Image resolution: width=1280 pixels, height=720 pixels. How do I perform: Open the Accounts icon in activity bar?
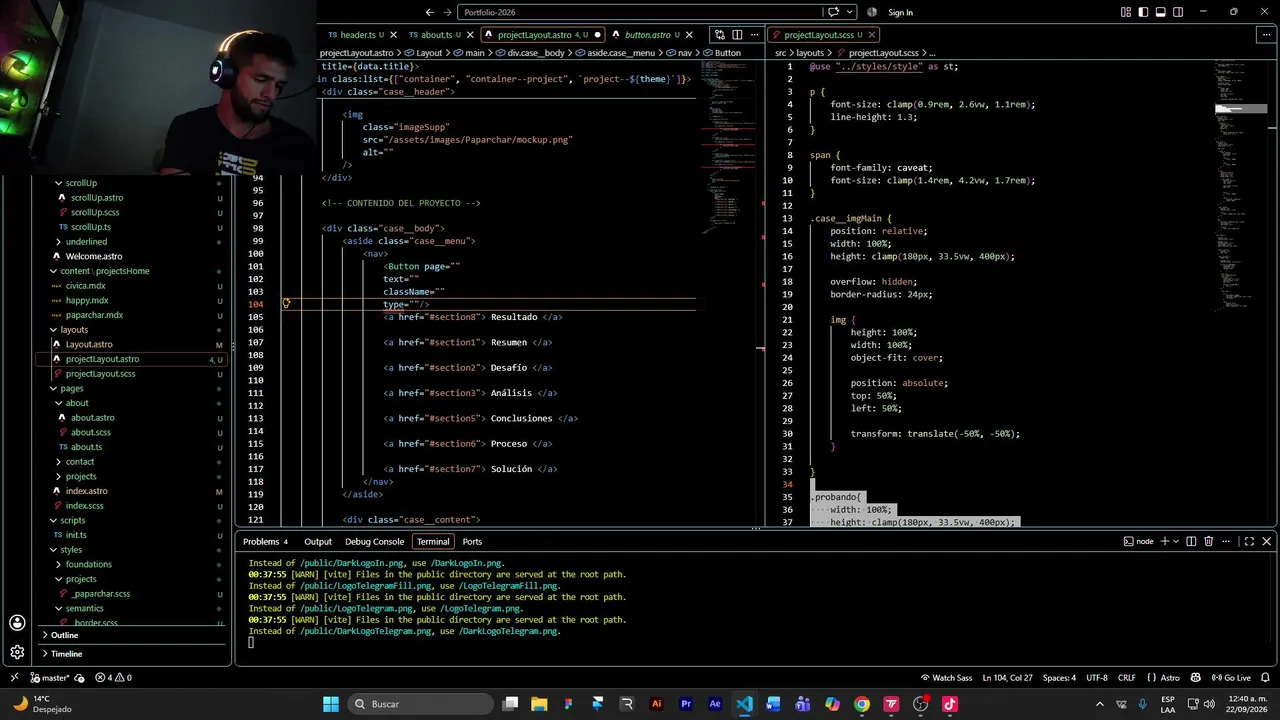pyautogui.click(x=17, y=623)
